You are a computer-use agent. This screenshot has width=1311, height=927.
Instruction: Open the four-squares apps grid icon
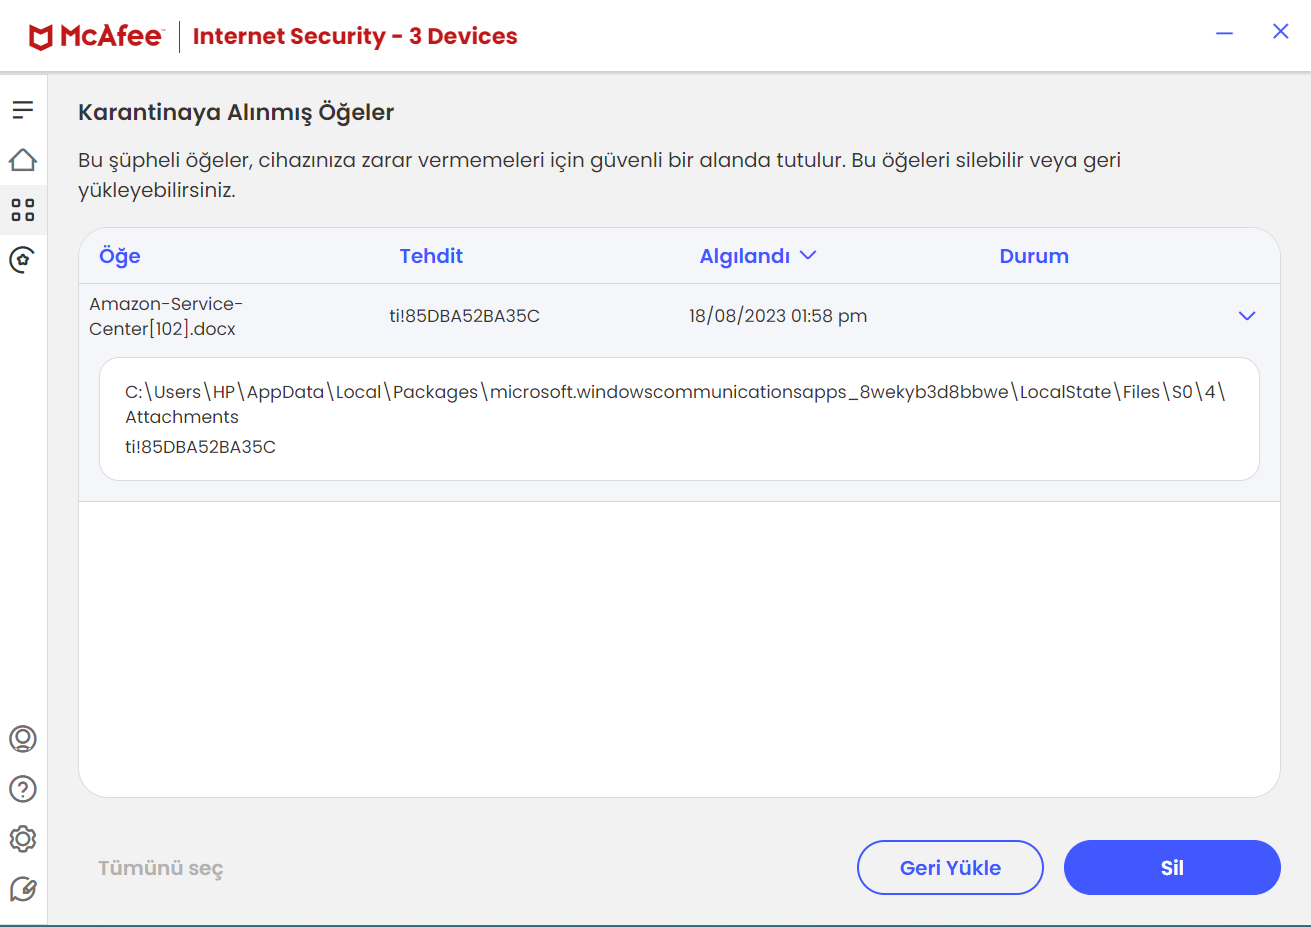[x=23, y=210]
